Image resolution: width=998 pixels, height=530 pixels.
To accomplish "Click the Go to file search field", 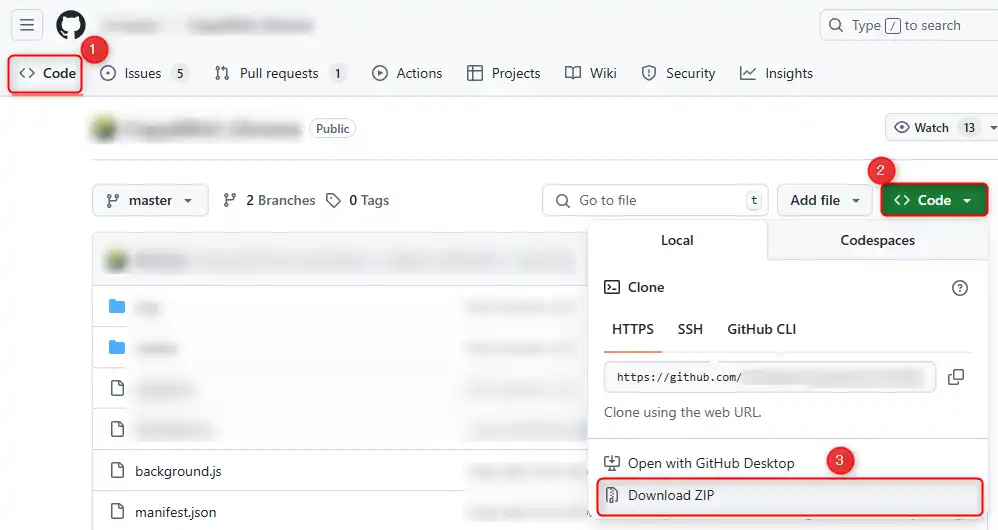I will [657, 201].
